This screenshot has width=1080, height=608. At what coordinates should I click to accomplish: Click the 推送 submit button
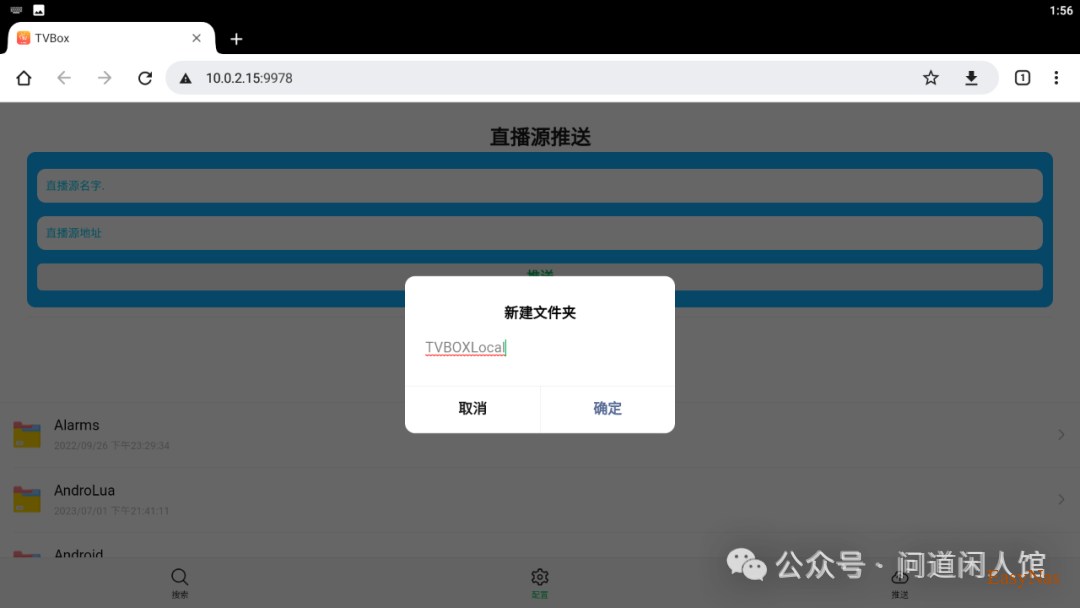(x=539, y=276)
